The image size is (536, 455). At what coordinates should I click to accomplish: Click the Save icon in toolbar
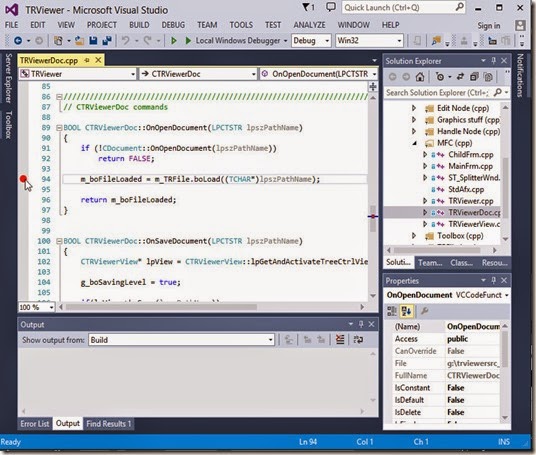point(93,41)
